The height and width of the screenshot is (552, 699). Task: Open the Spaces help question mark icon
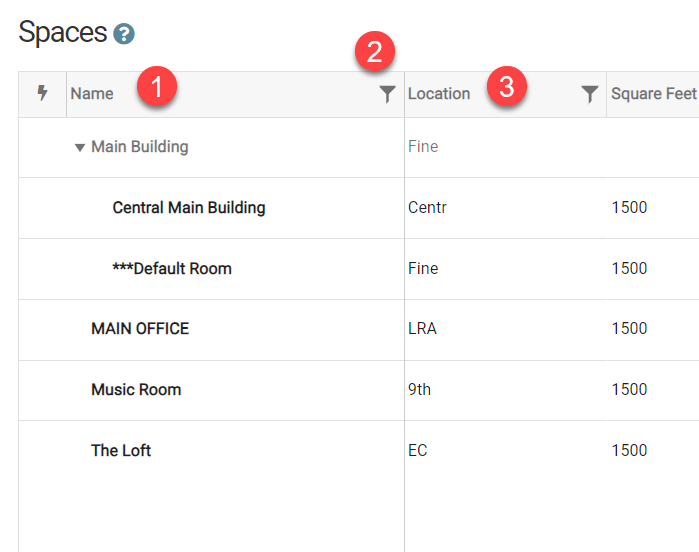pyautogui.click(x=123, y=34)
